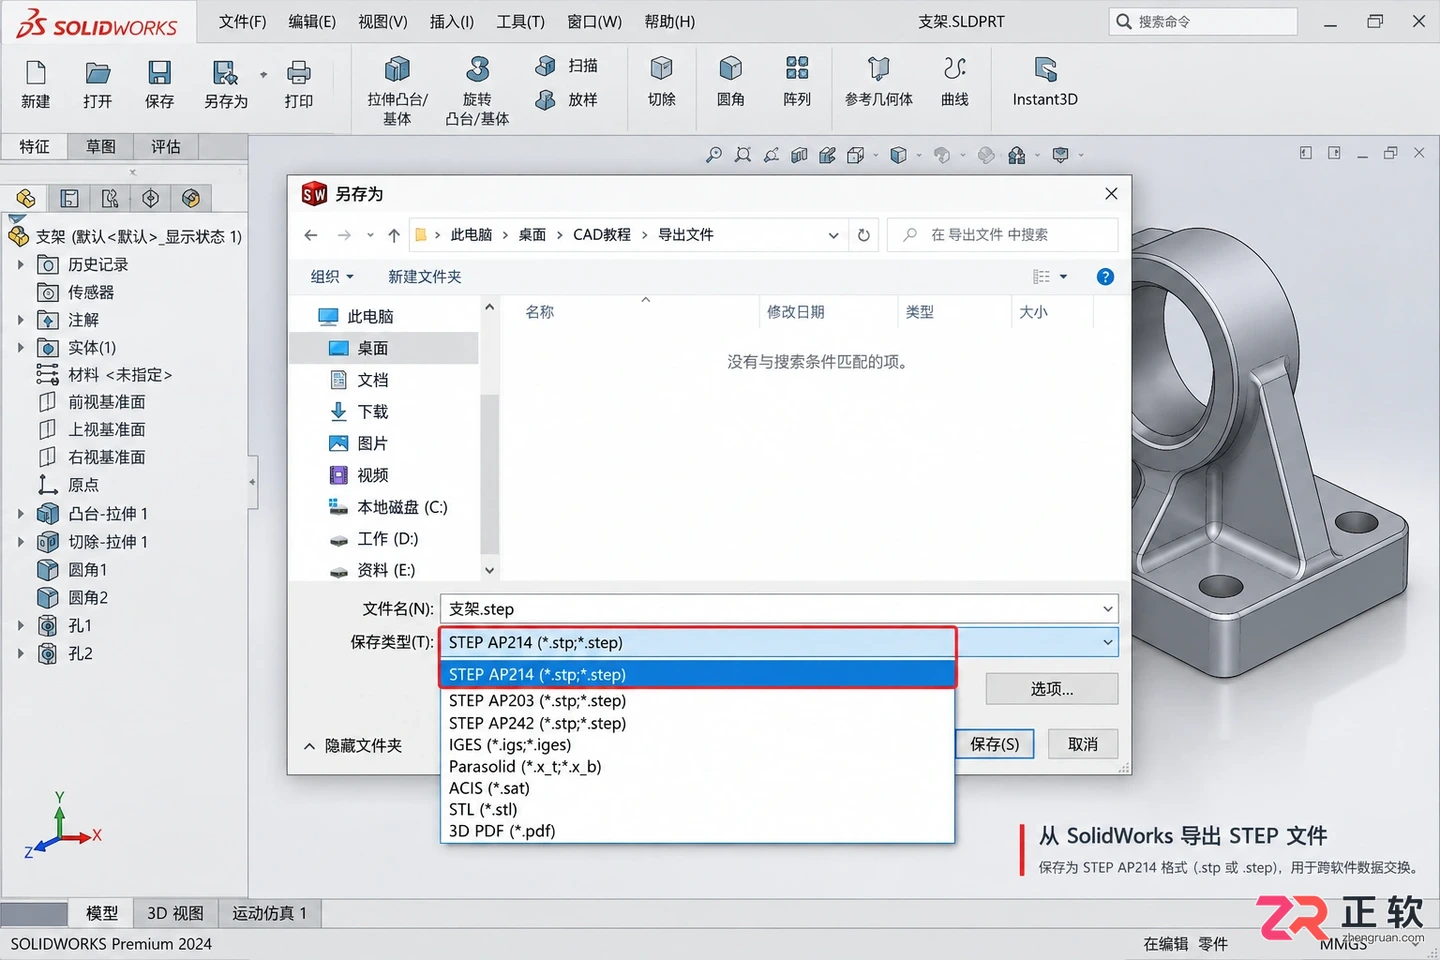Switch to the 草图 tab
1440x960 pixels.
(x=101, y=147)
